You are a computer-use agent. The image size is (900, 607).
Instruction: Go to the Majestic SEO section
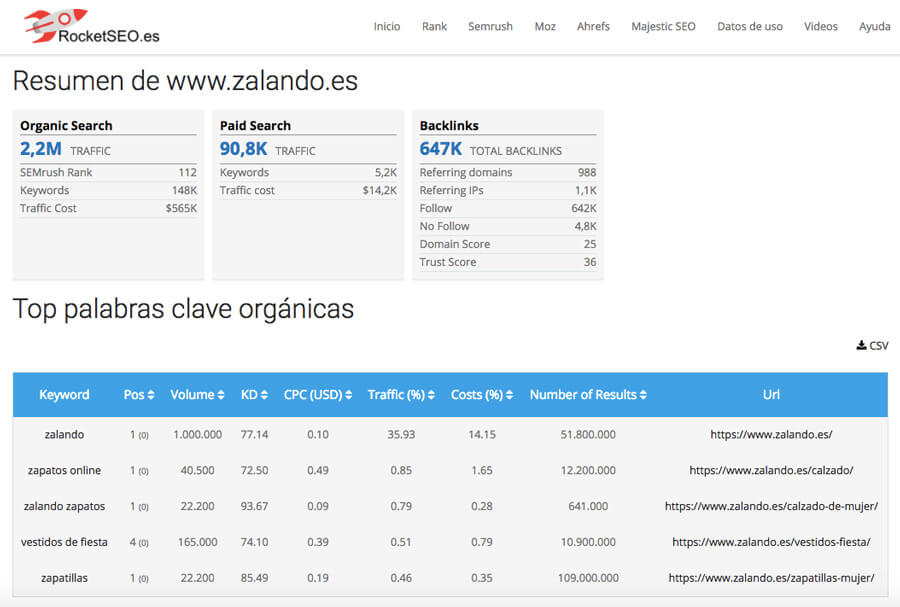(664, 26)
